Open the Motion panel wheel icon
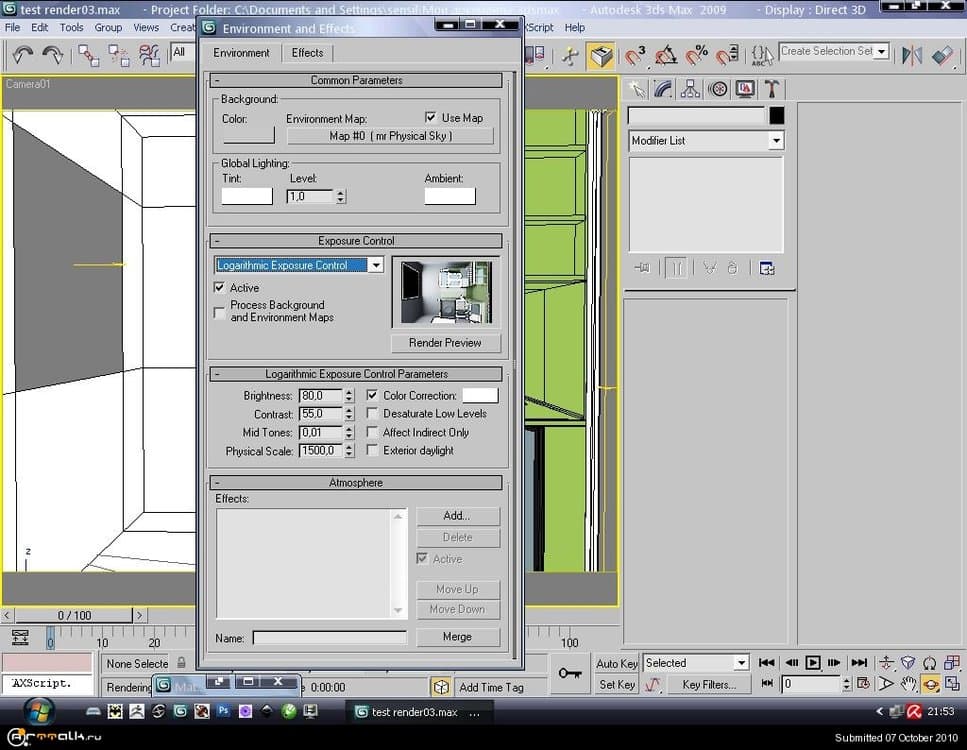 [x=718, y=89]
